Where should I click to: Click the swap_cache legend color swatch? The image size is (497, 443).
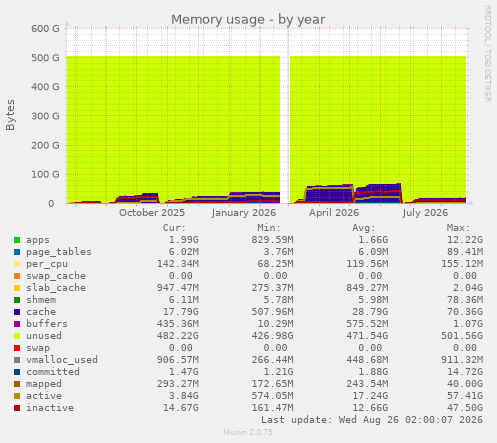(x=17, y=276)
